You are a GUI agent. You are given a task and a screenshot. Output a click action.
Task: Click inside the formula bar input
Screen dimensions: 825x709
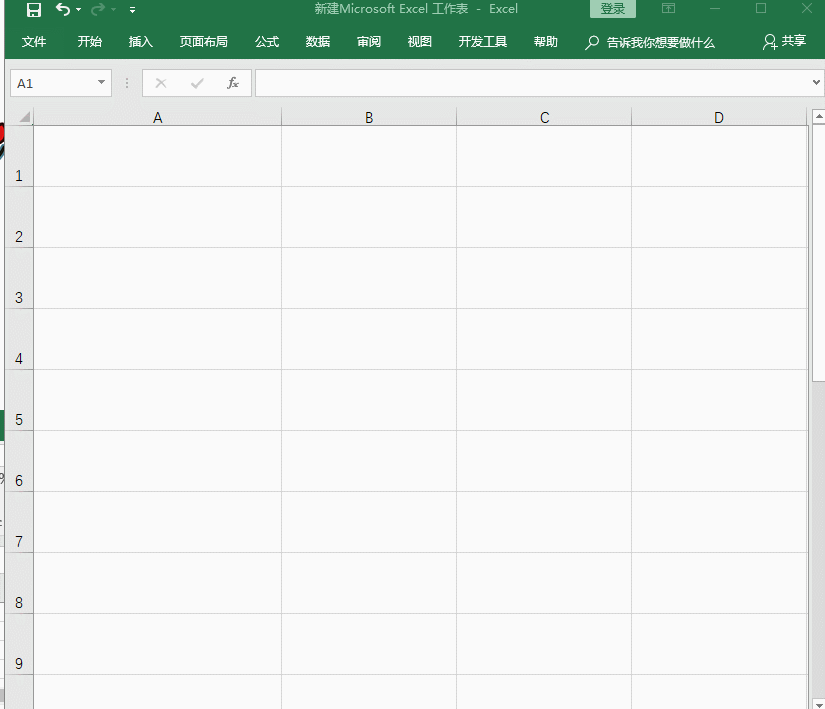click(531, 83)
